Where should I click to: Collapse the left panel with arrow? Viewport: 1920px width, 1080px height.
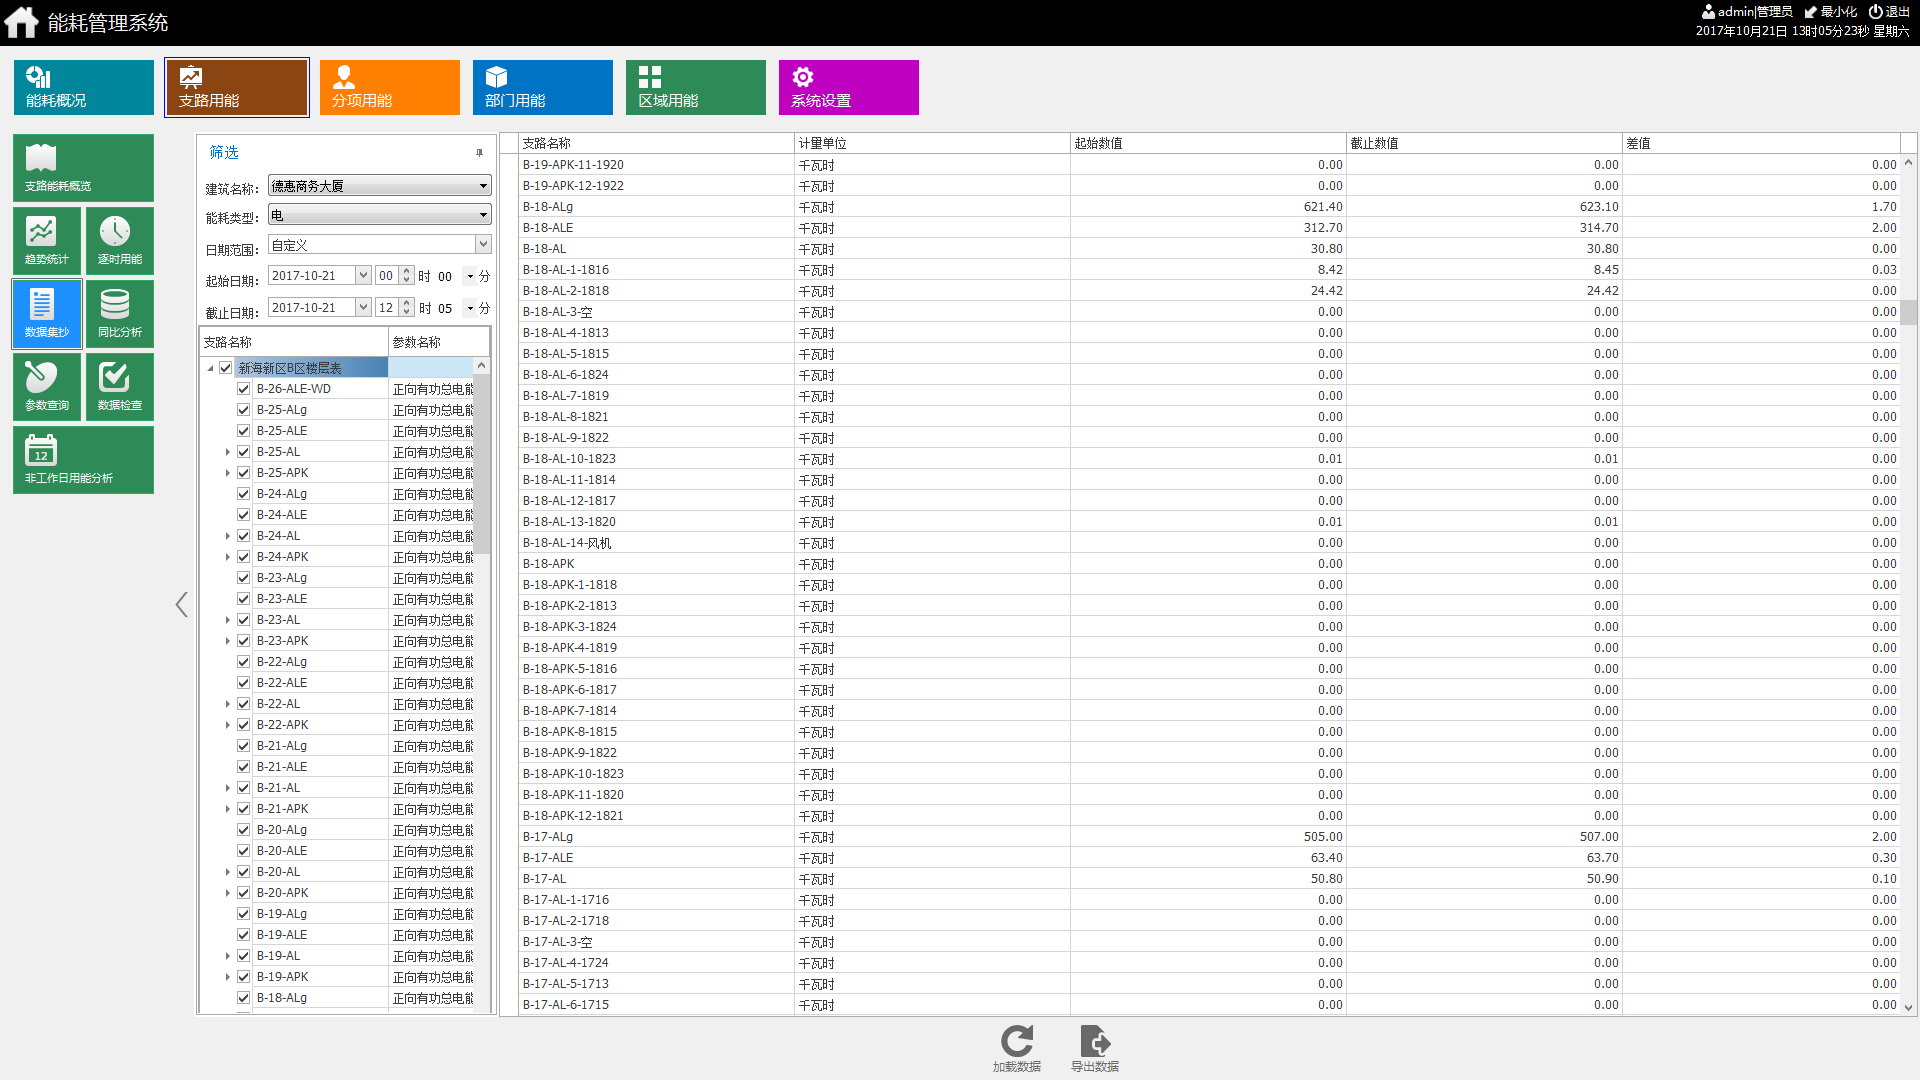point(181,604)
